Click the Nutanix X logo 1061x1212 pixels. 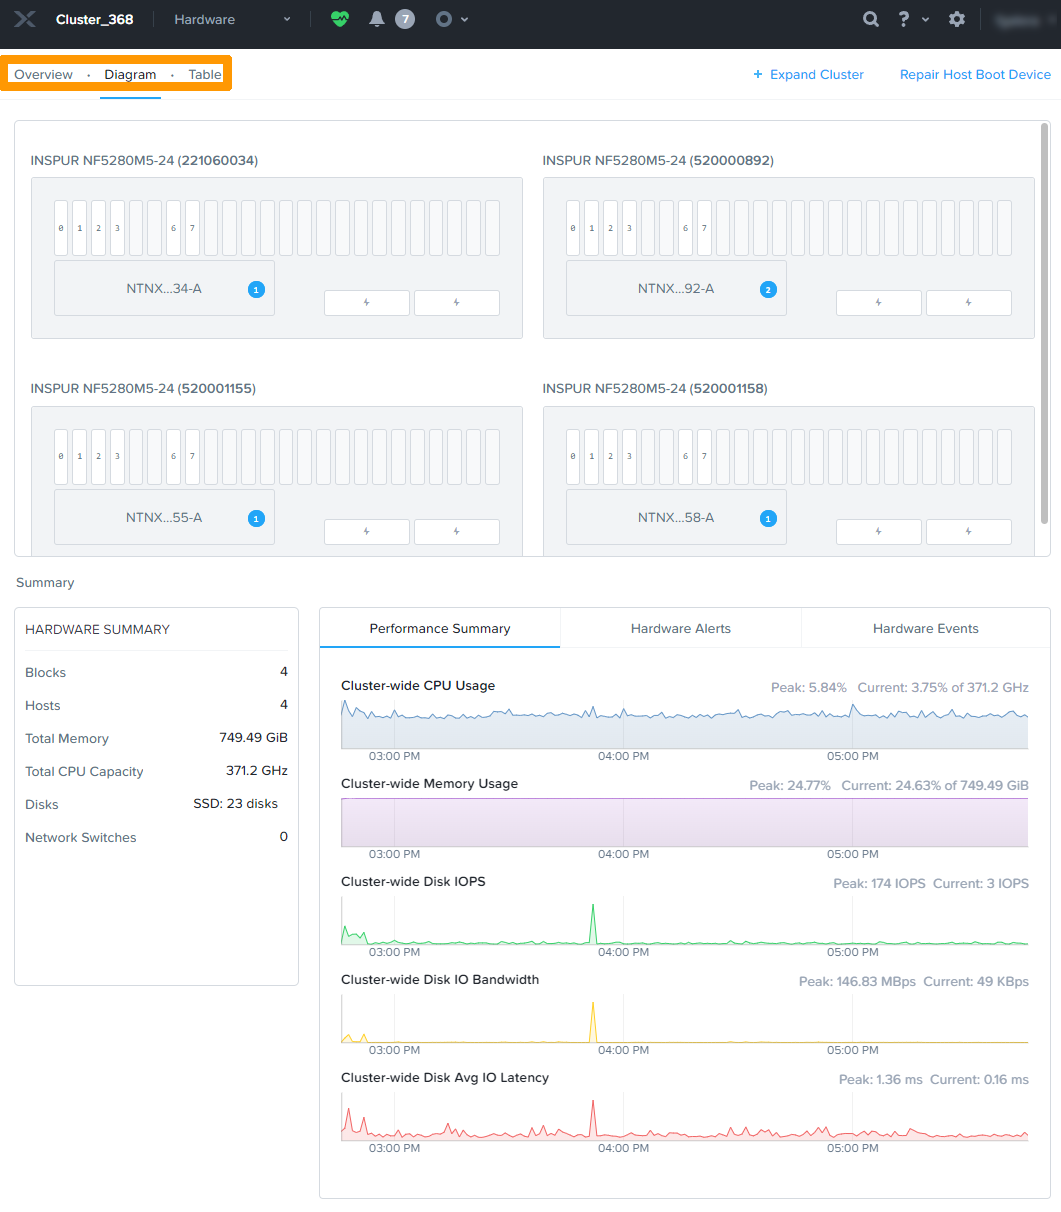point(25,19)
